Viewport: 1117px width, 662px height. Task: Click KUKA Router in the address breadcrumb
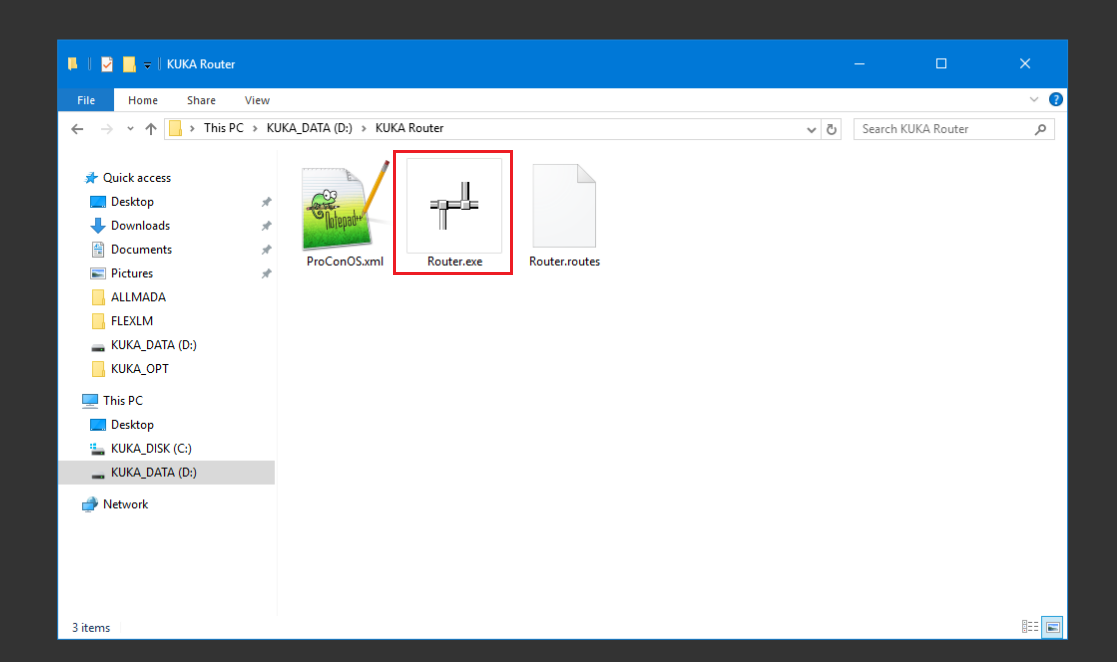410,128
